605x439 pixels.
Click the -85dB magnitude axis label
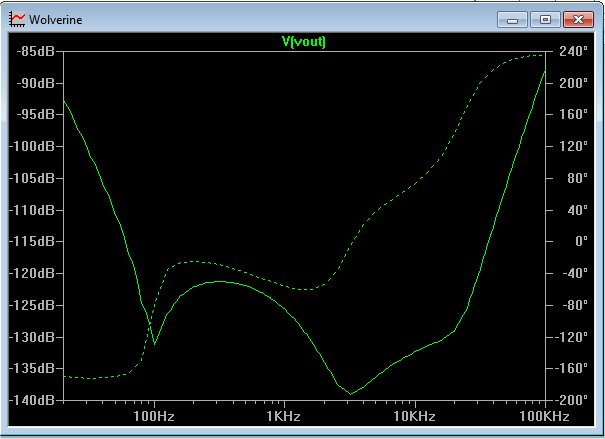click(x=35, y=51)
